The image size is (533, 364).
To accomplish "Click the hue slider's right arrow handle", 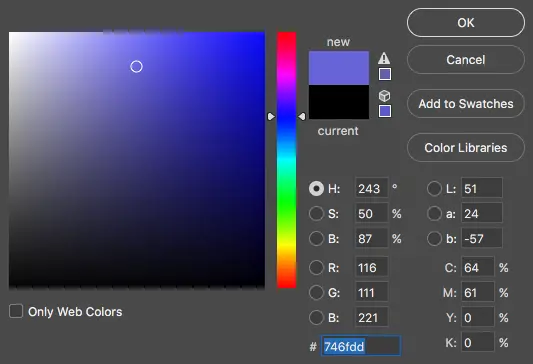I will [x=302, y=117].
